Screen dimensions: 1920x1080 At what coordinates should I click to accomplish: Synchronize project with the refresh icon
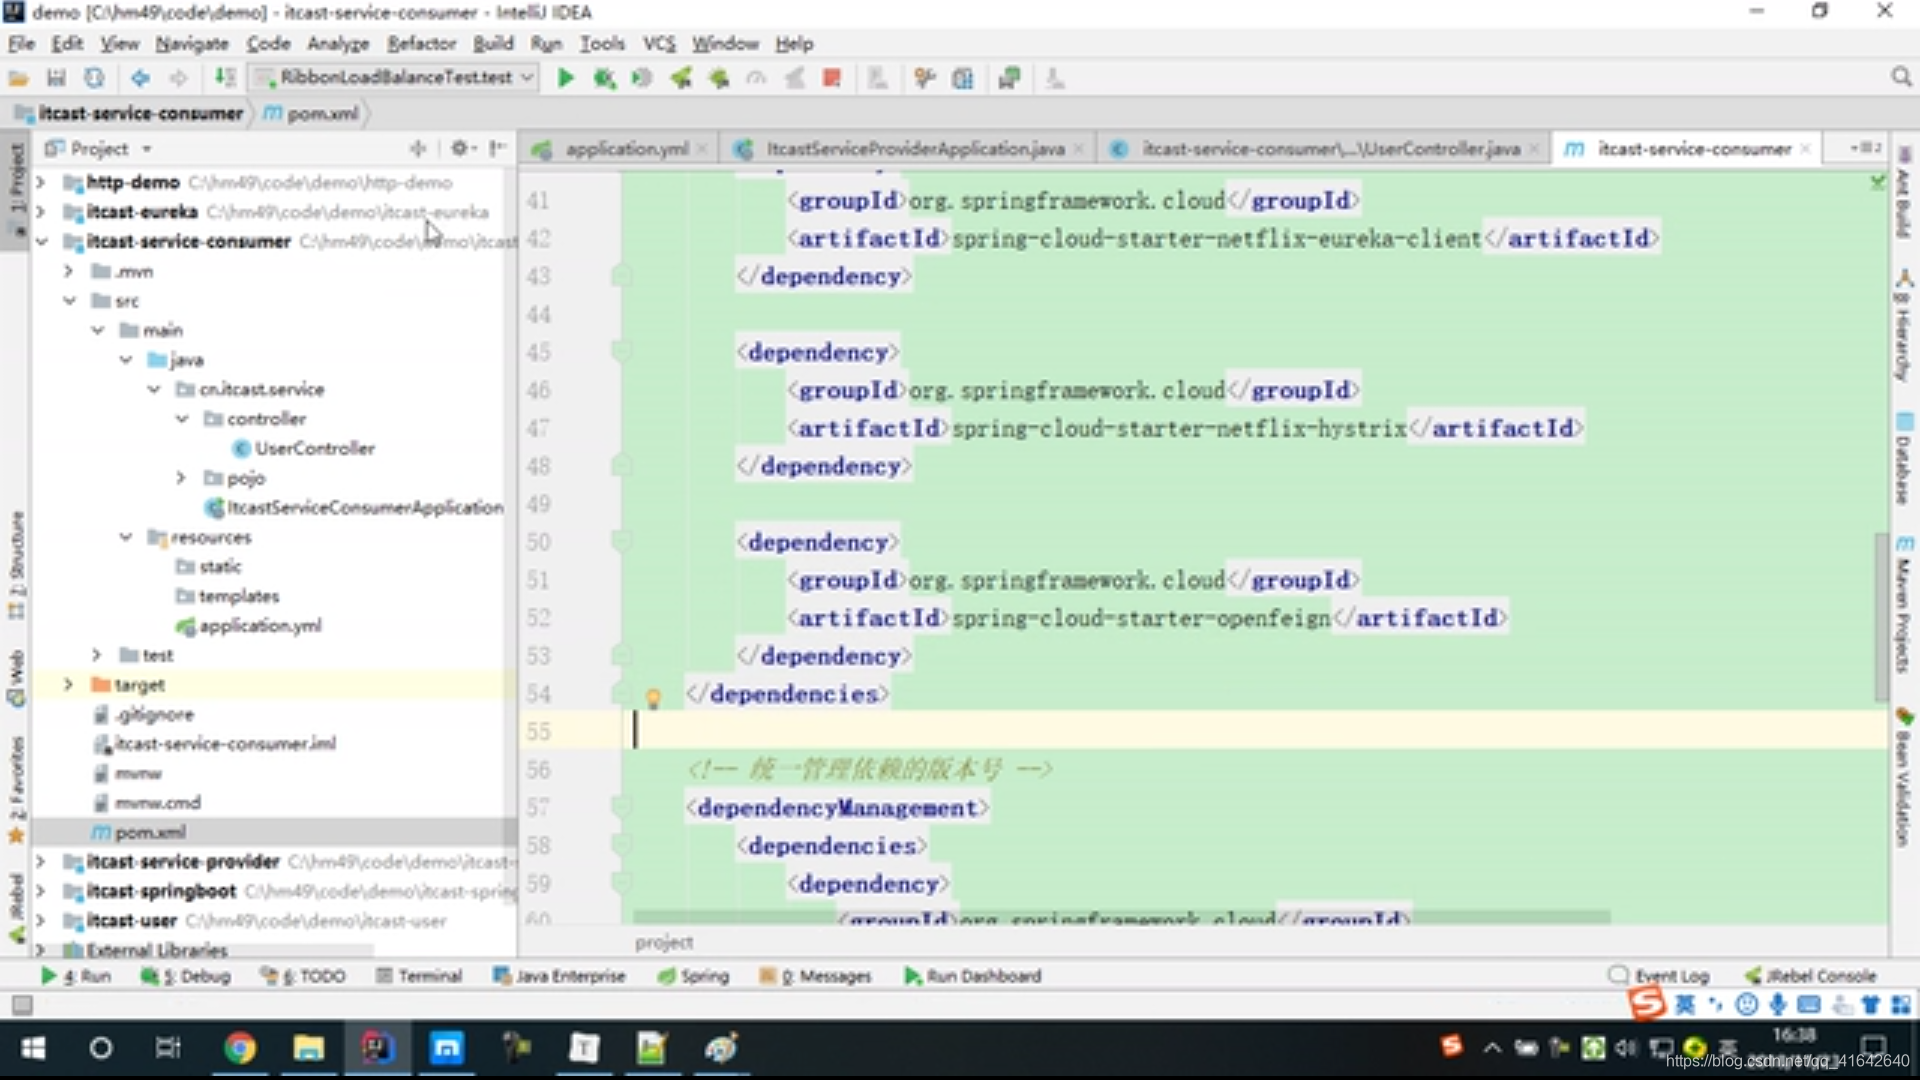click(94, 78)
